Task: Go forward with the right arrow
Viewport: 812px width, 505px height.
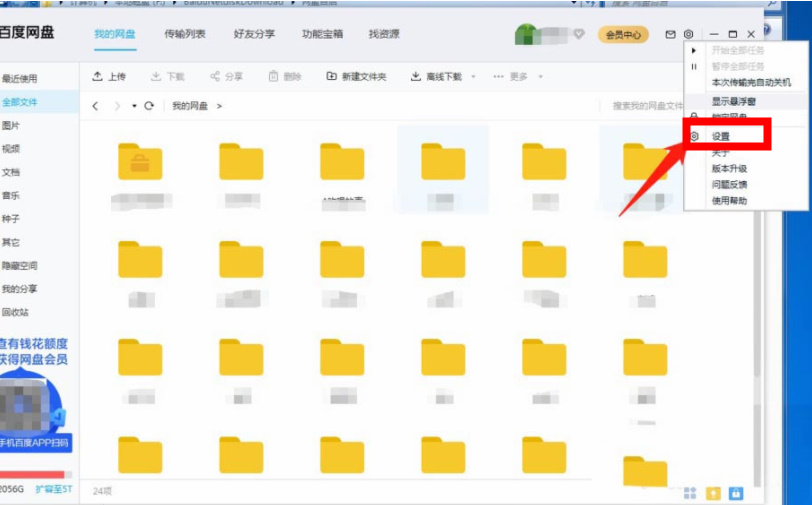Action: [117, 106]
